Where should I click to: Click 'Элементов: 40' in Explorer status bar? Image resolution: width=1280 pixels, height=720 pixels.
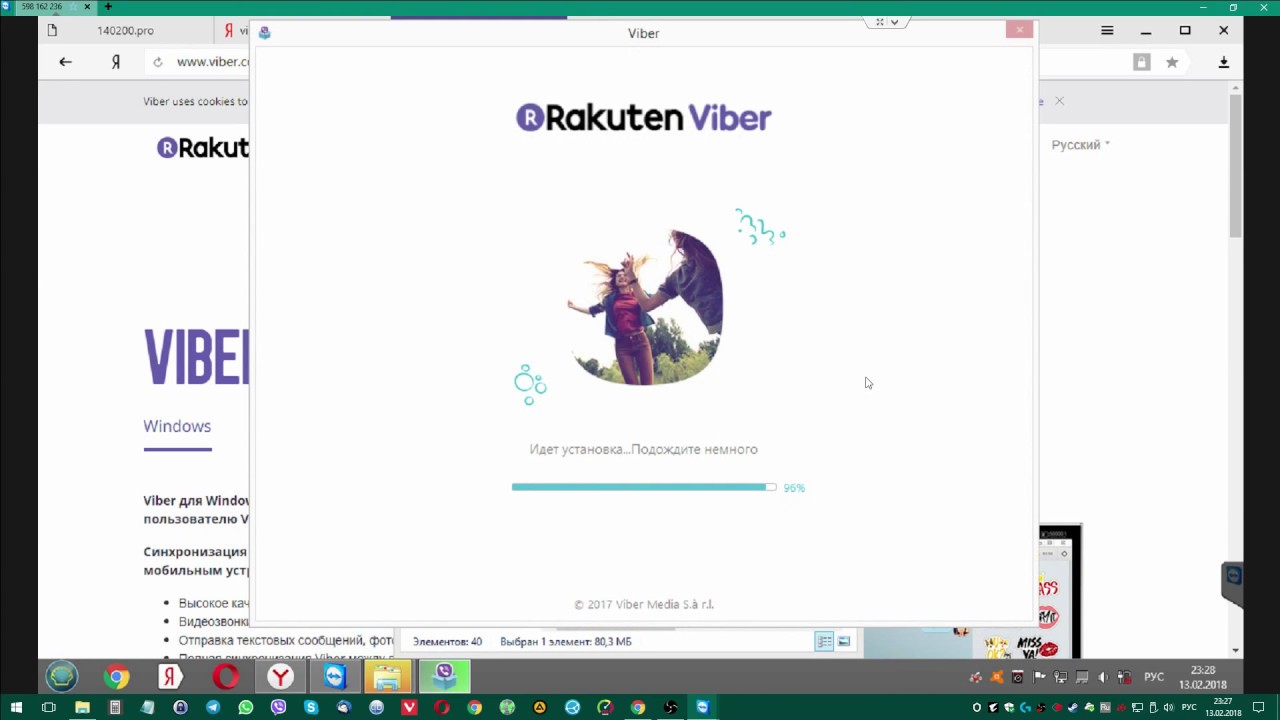click(x=447, y=642)
